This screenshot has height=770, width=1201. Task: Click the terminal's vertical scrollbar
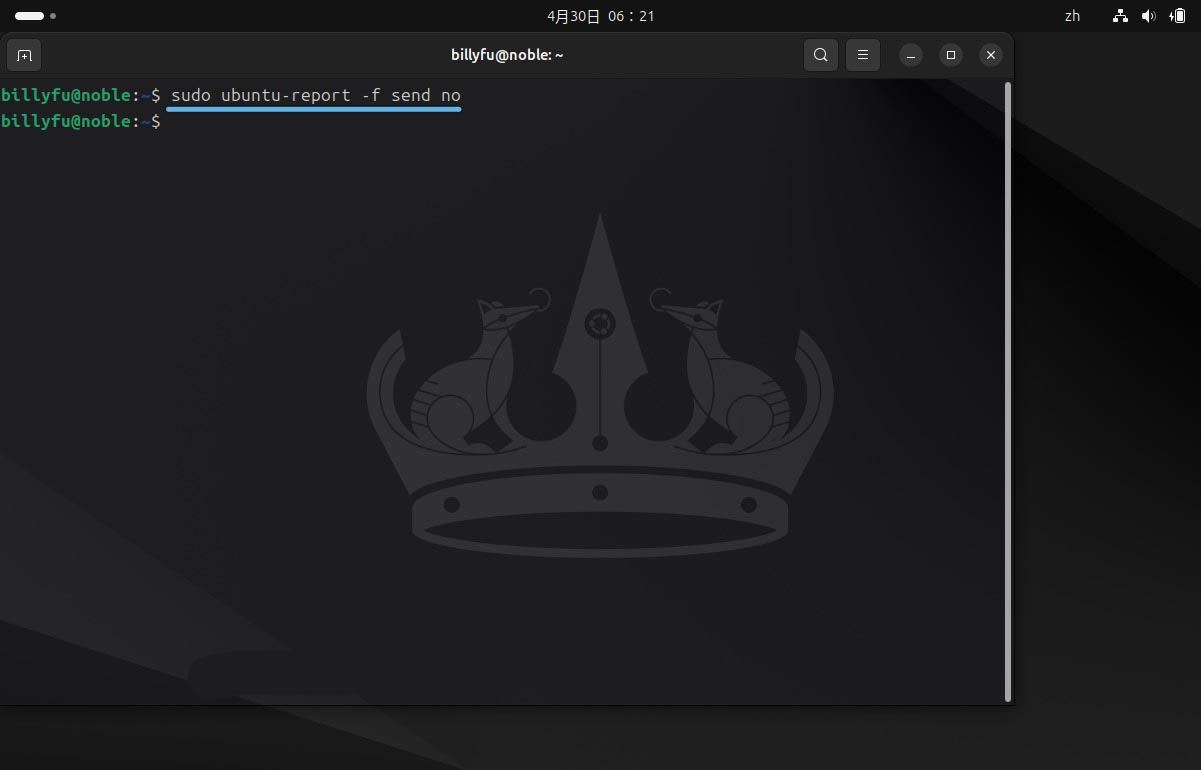tap(1007, 390)
